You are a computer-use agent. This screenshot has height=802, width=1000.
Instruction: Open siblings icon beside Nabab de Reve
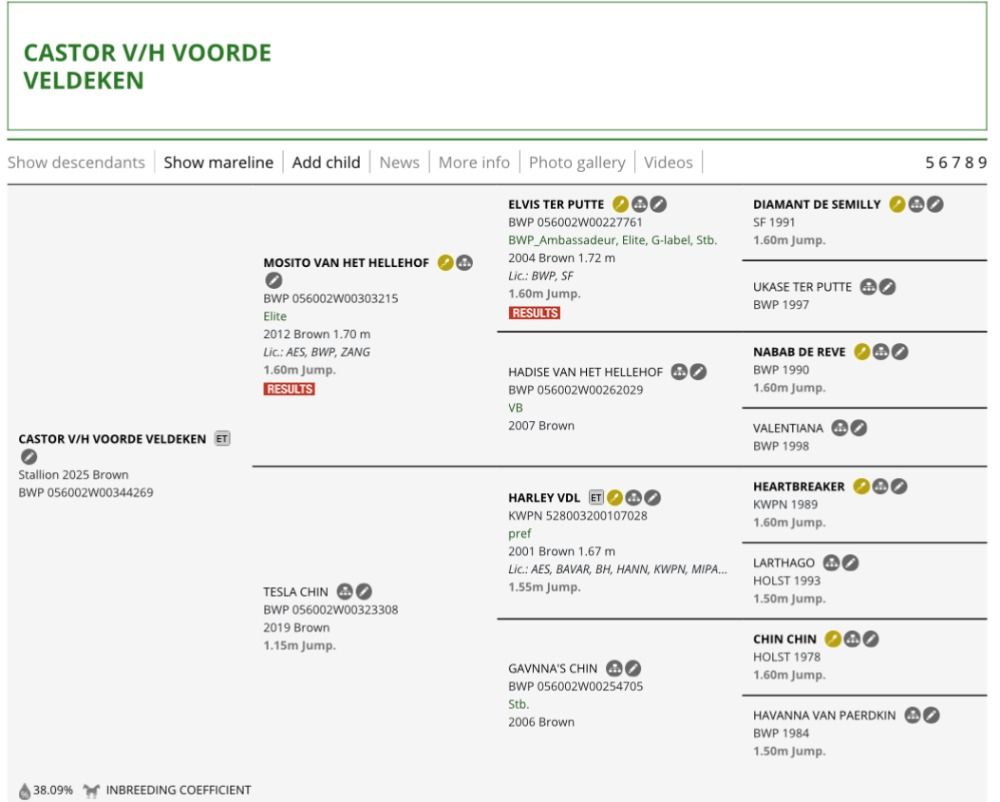pos(881,351)
